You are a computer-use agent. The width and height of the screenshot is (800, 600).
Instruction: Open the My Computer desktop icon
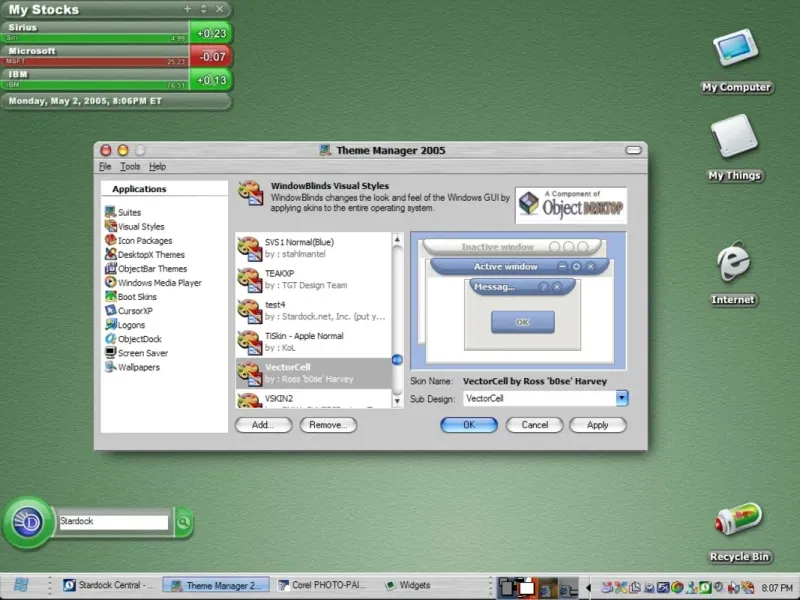pyautogui.click(x=735, y=47)
